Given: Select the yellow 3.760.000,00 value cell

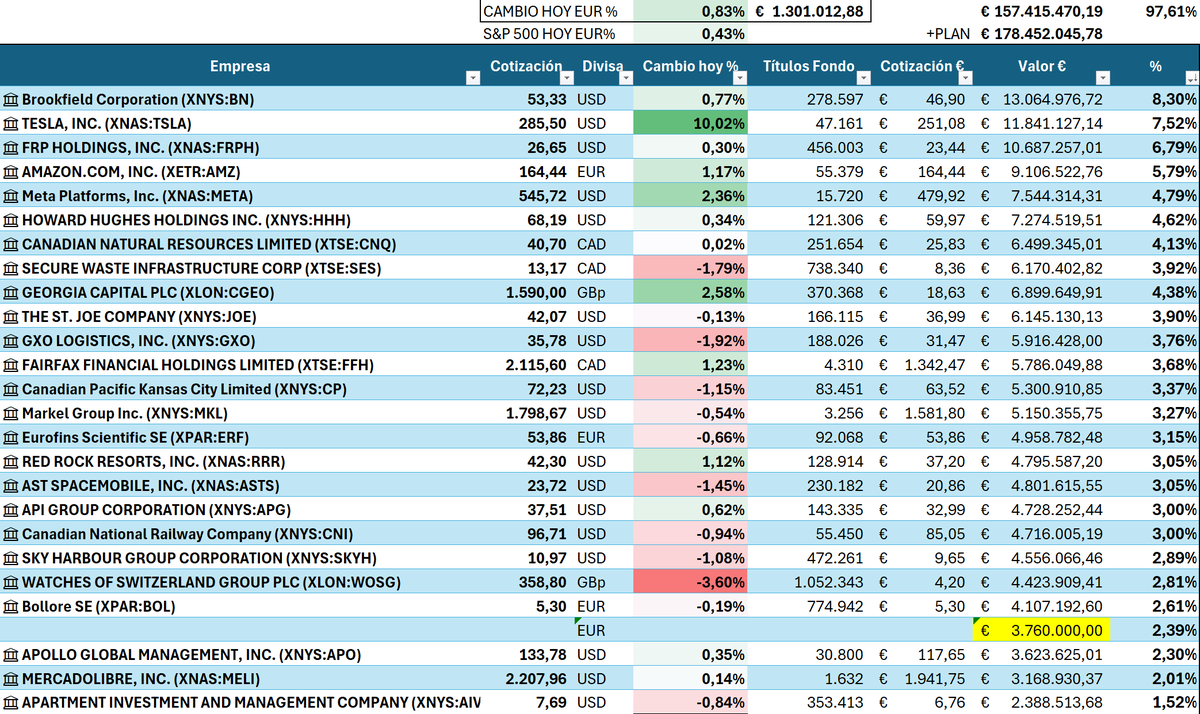Looking at the screenshot, I should (1043, 631).
